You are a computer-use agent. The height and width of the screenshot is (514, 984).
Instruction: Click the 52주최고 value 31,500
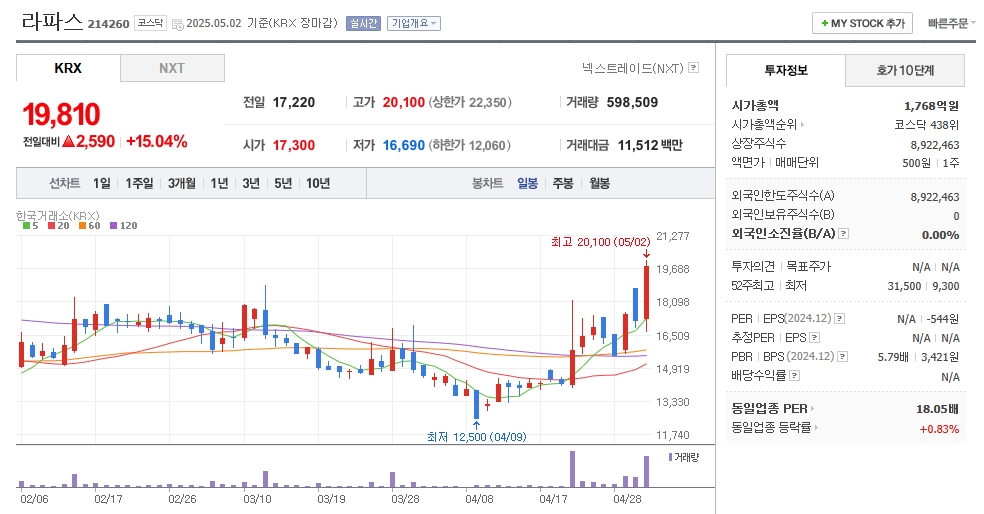[904, 286]
